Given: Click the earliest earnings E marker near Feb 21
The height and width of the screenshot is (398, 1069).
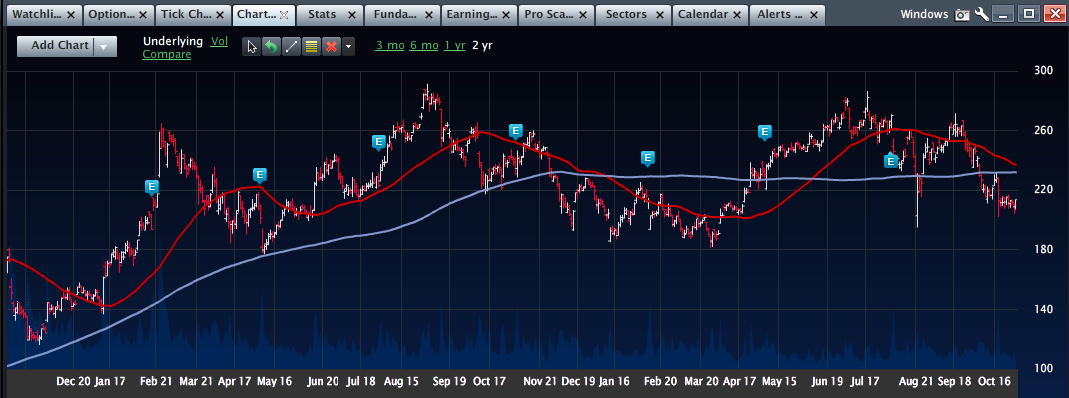Looking at the screenshot, I should tap(152, 187).
